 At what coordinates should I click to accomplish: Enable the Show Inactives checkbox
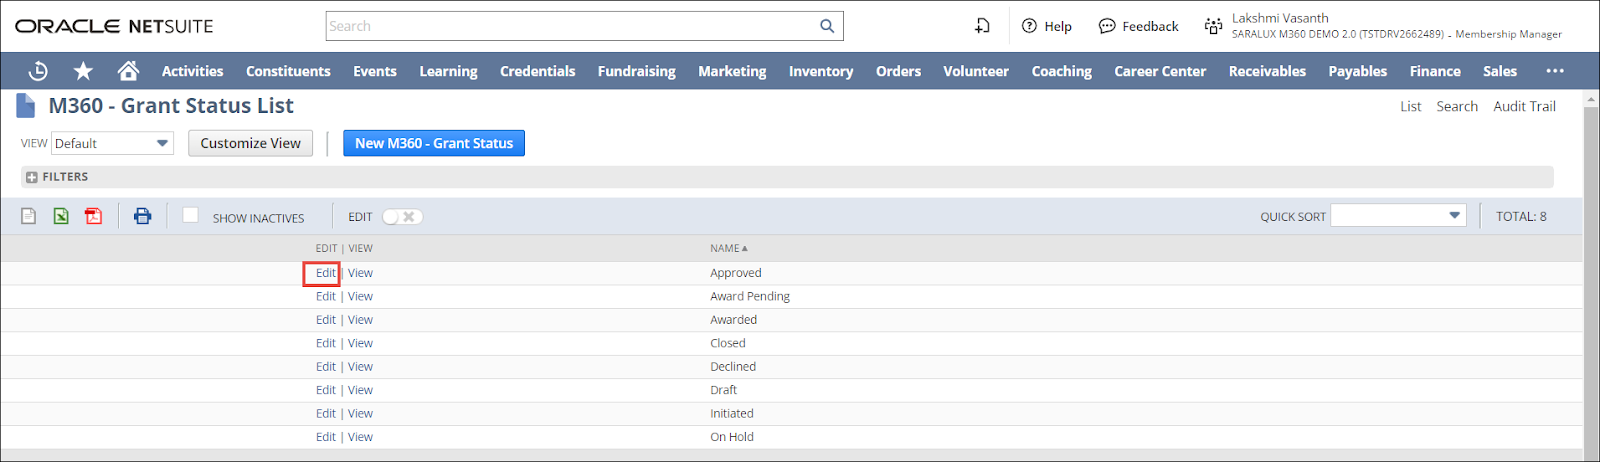(x=190, y=216)
